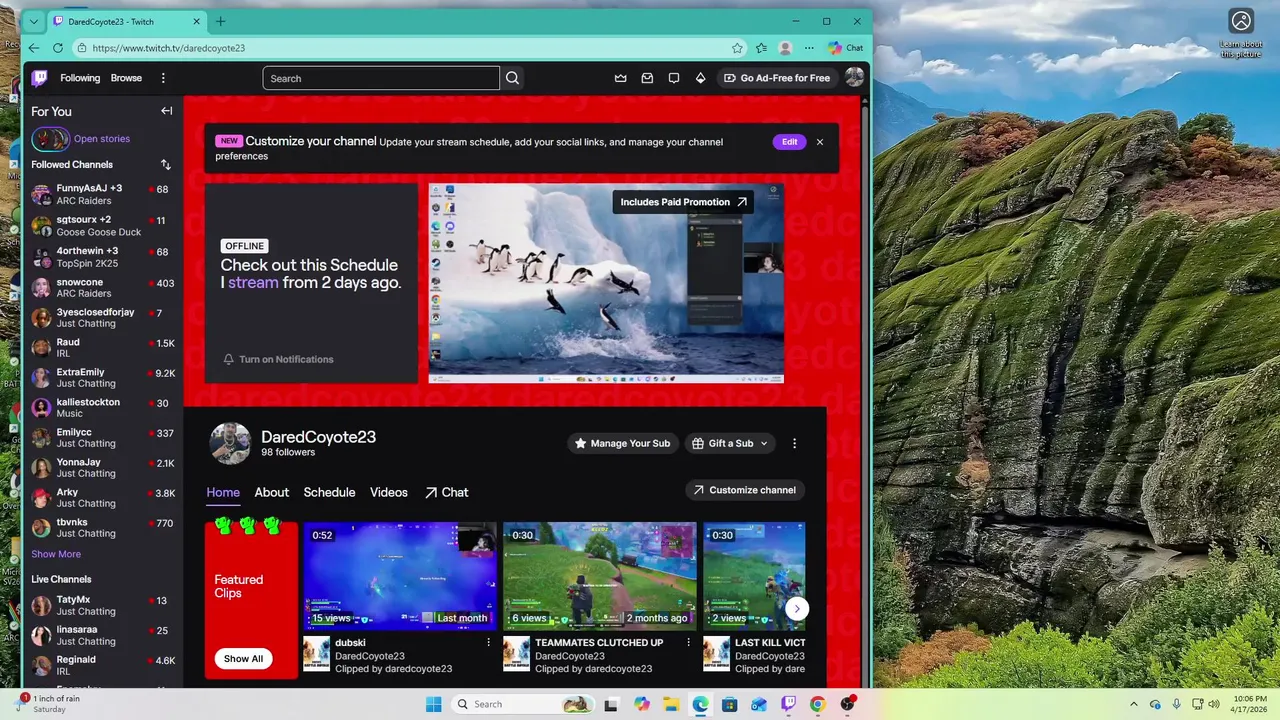Click Manage Your Sub
1280x720 pixels.
(622, 443)
